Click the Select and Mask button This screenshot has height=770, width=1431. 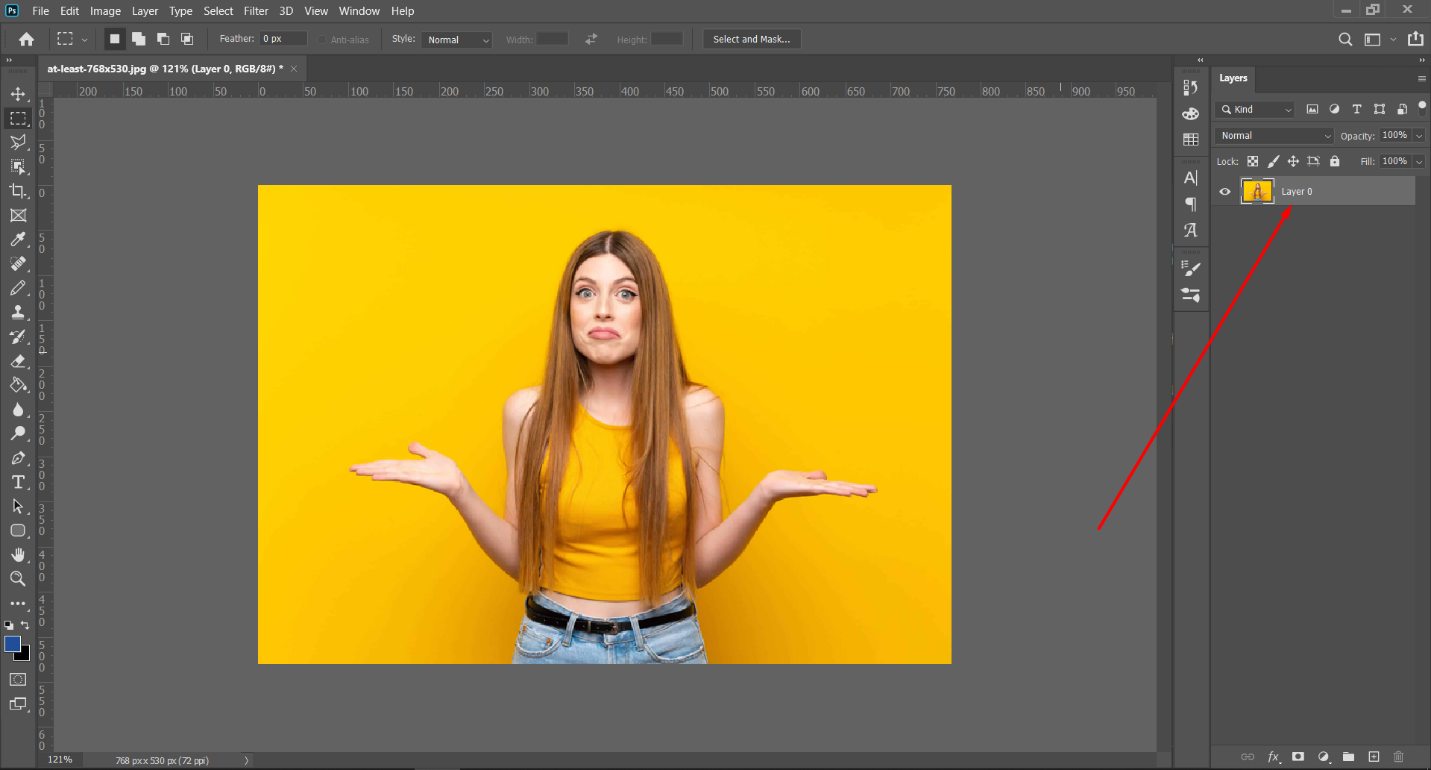coord(751,39)
